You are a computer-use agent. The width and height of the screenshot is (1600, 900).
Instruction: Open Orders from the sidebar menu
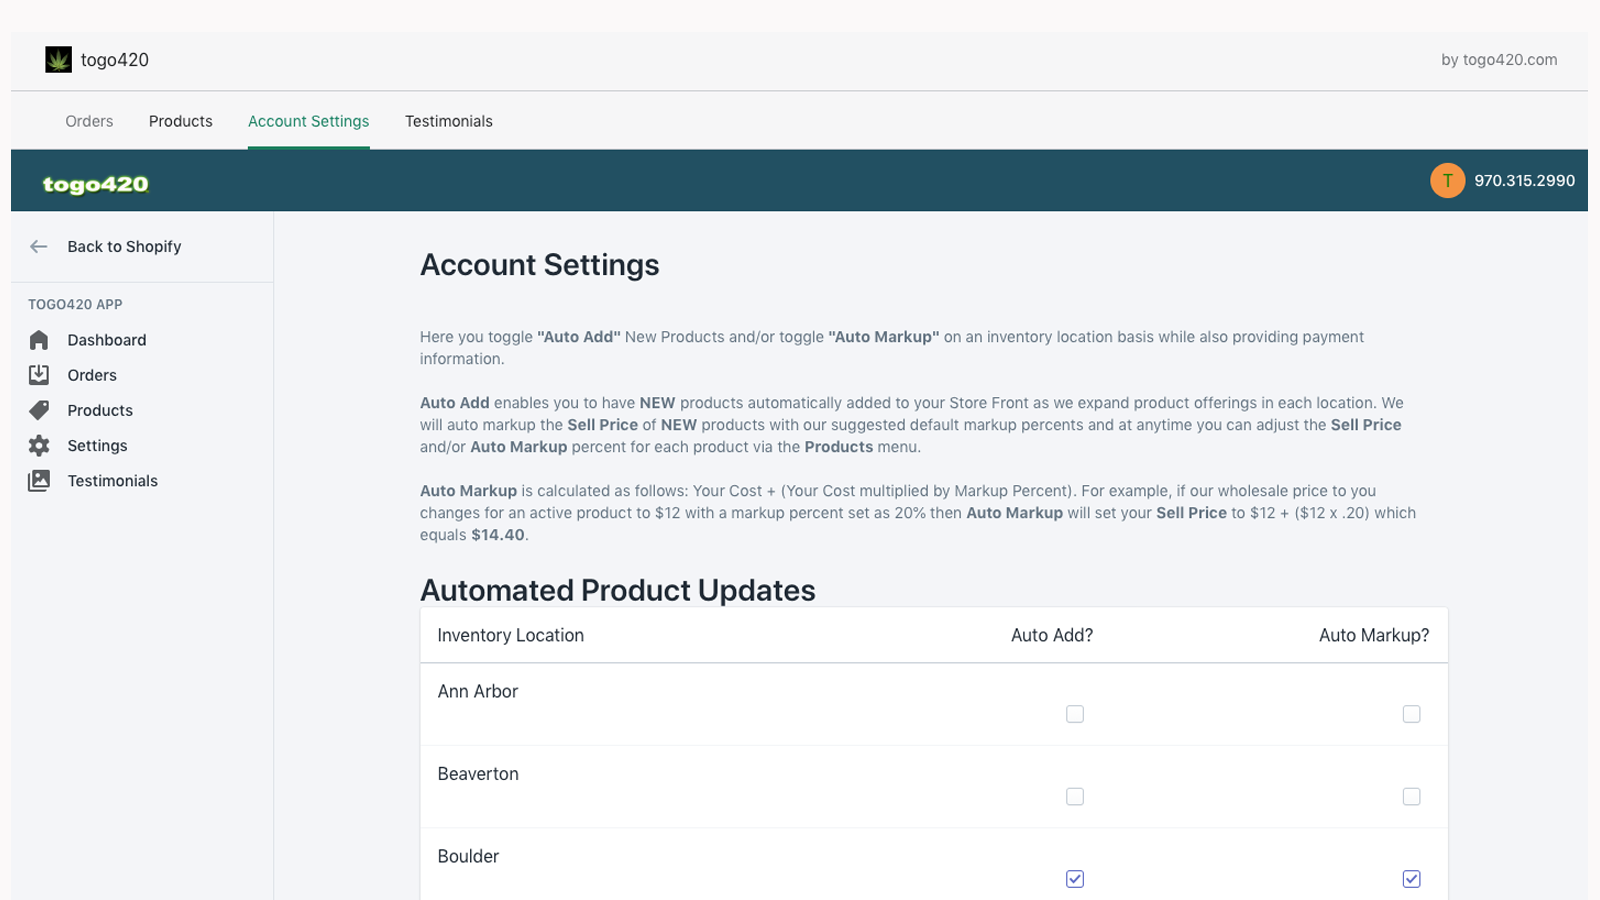pos(92,375)
